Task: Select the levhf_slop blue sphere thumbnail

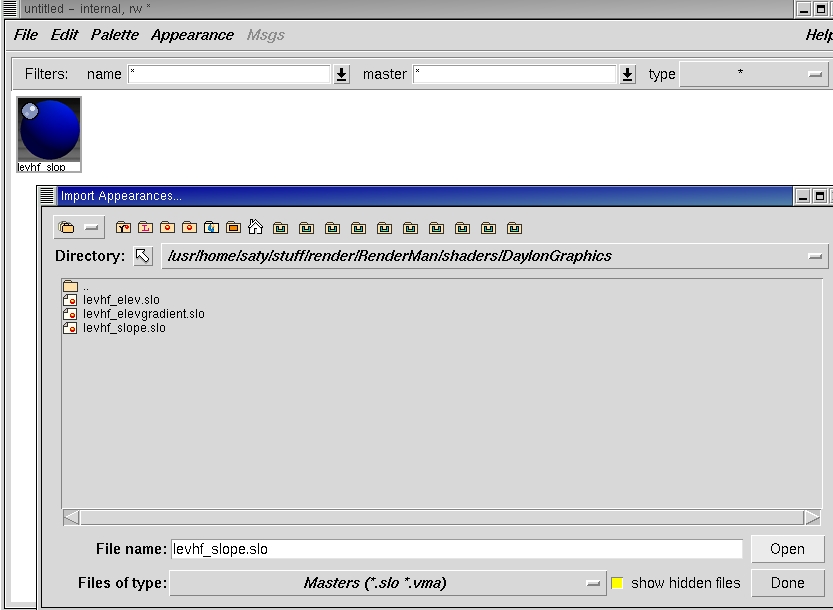Action: pyautogui.click(x=49, y=134)
